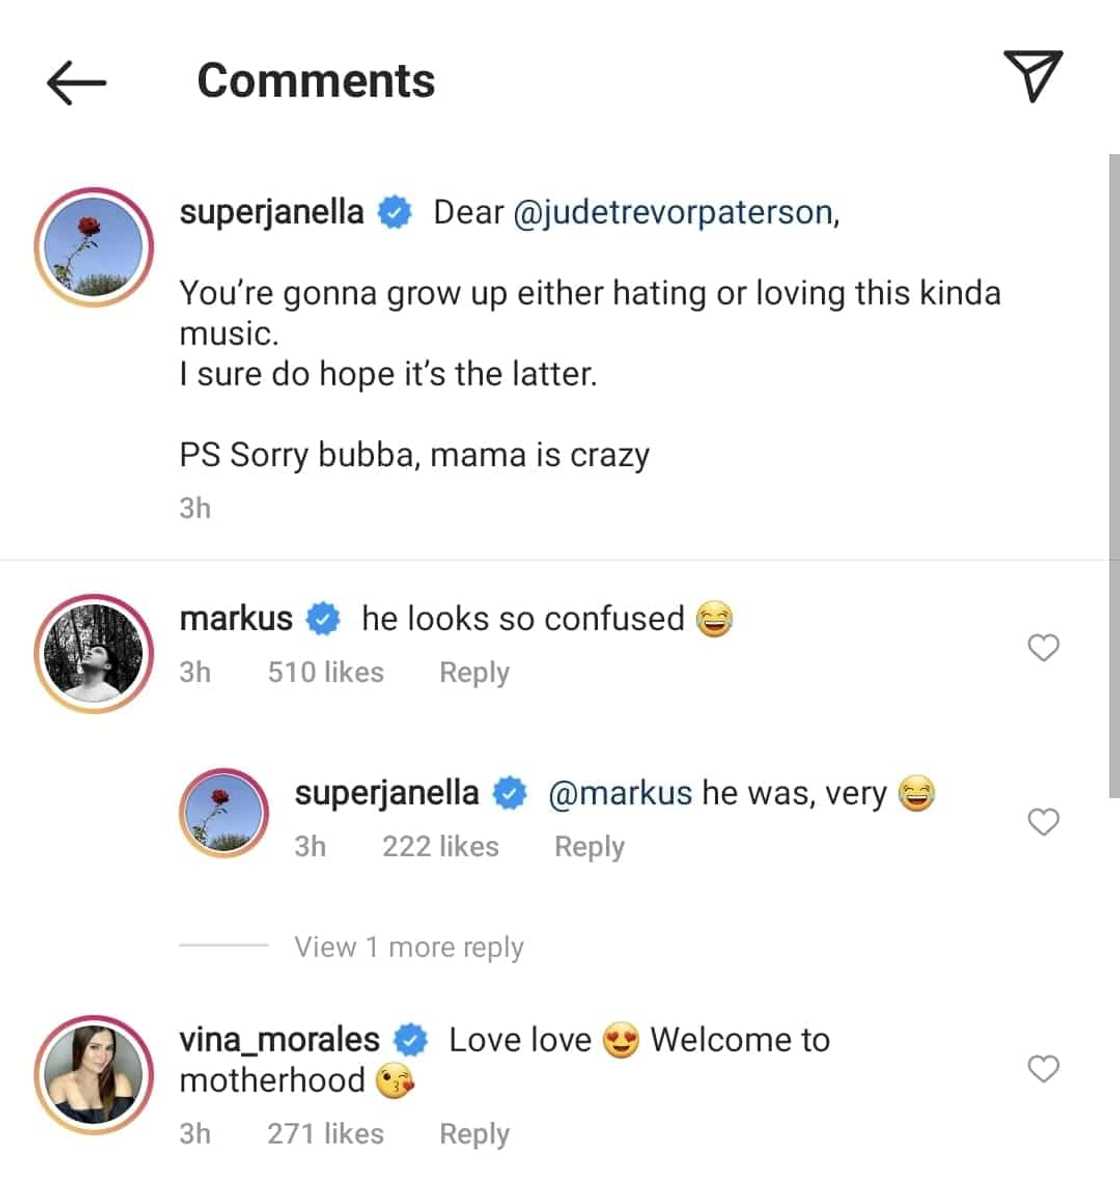Tap the back arrow icon
Image resolution: width=1120 pixels, height=1195 pixels.
[x=76, y=81]
